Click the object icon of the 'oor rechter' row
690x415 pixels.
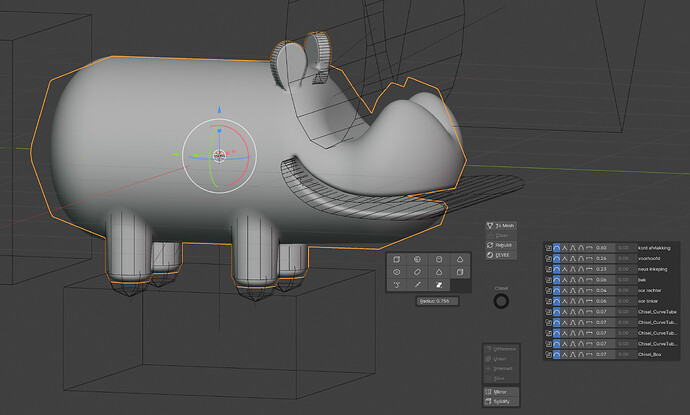point(548,290)
